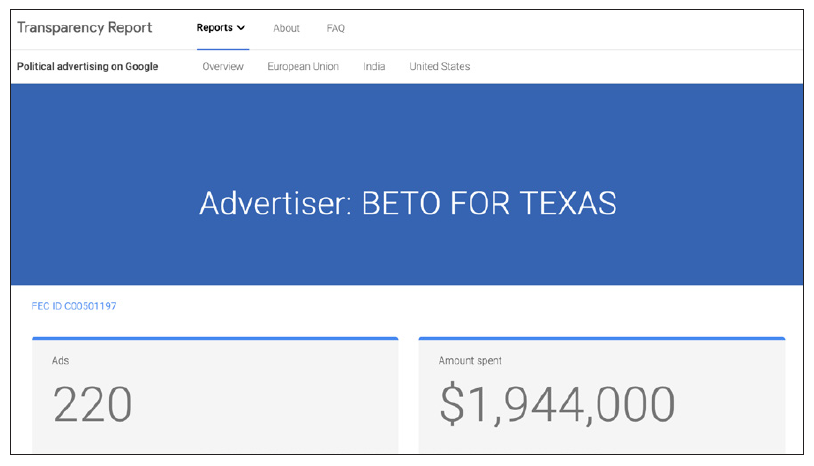Select the 220 ads count

pos(92,404)
